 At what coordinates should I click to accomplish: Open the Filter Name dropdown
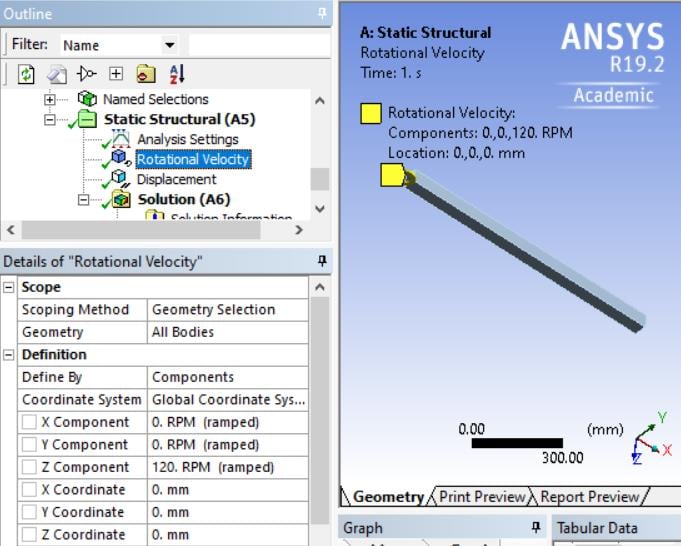[169, 45]
